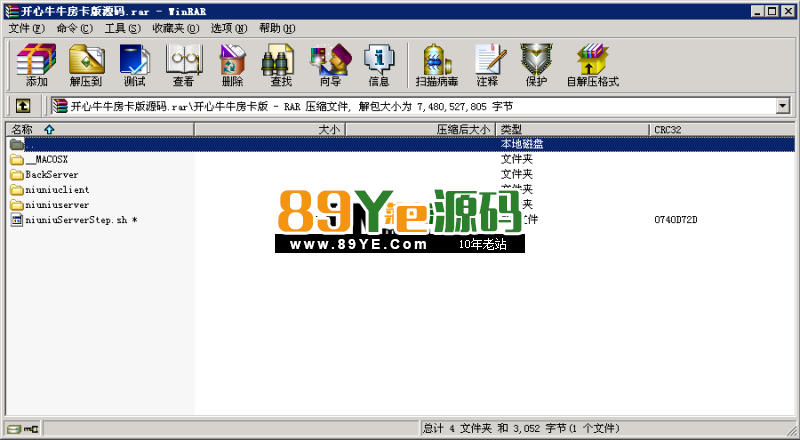Click the niuniuServerStep.sh file icon

[17, 220]
